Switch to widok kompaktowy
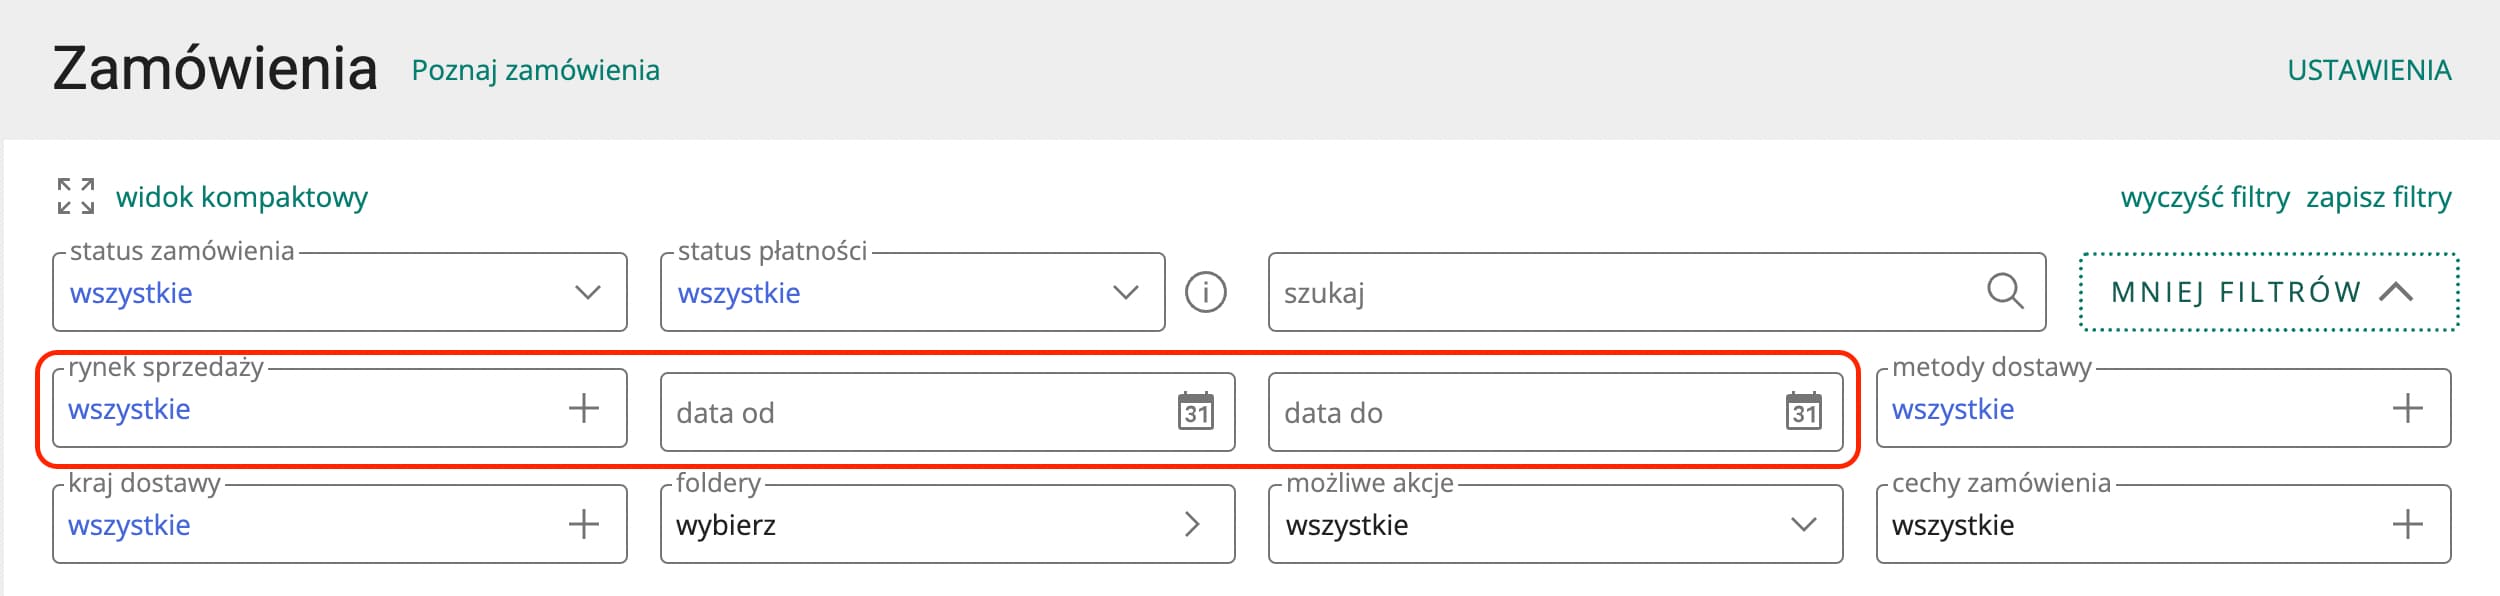 242,197
